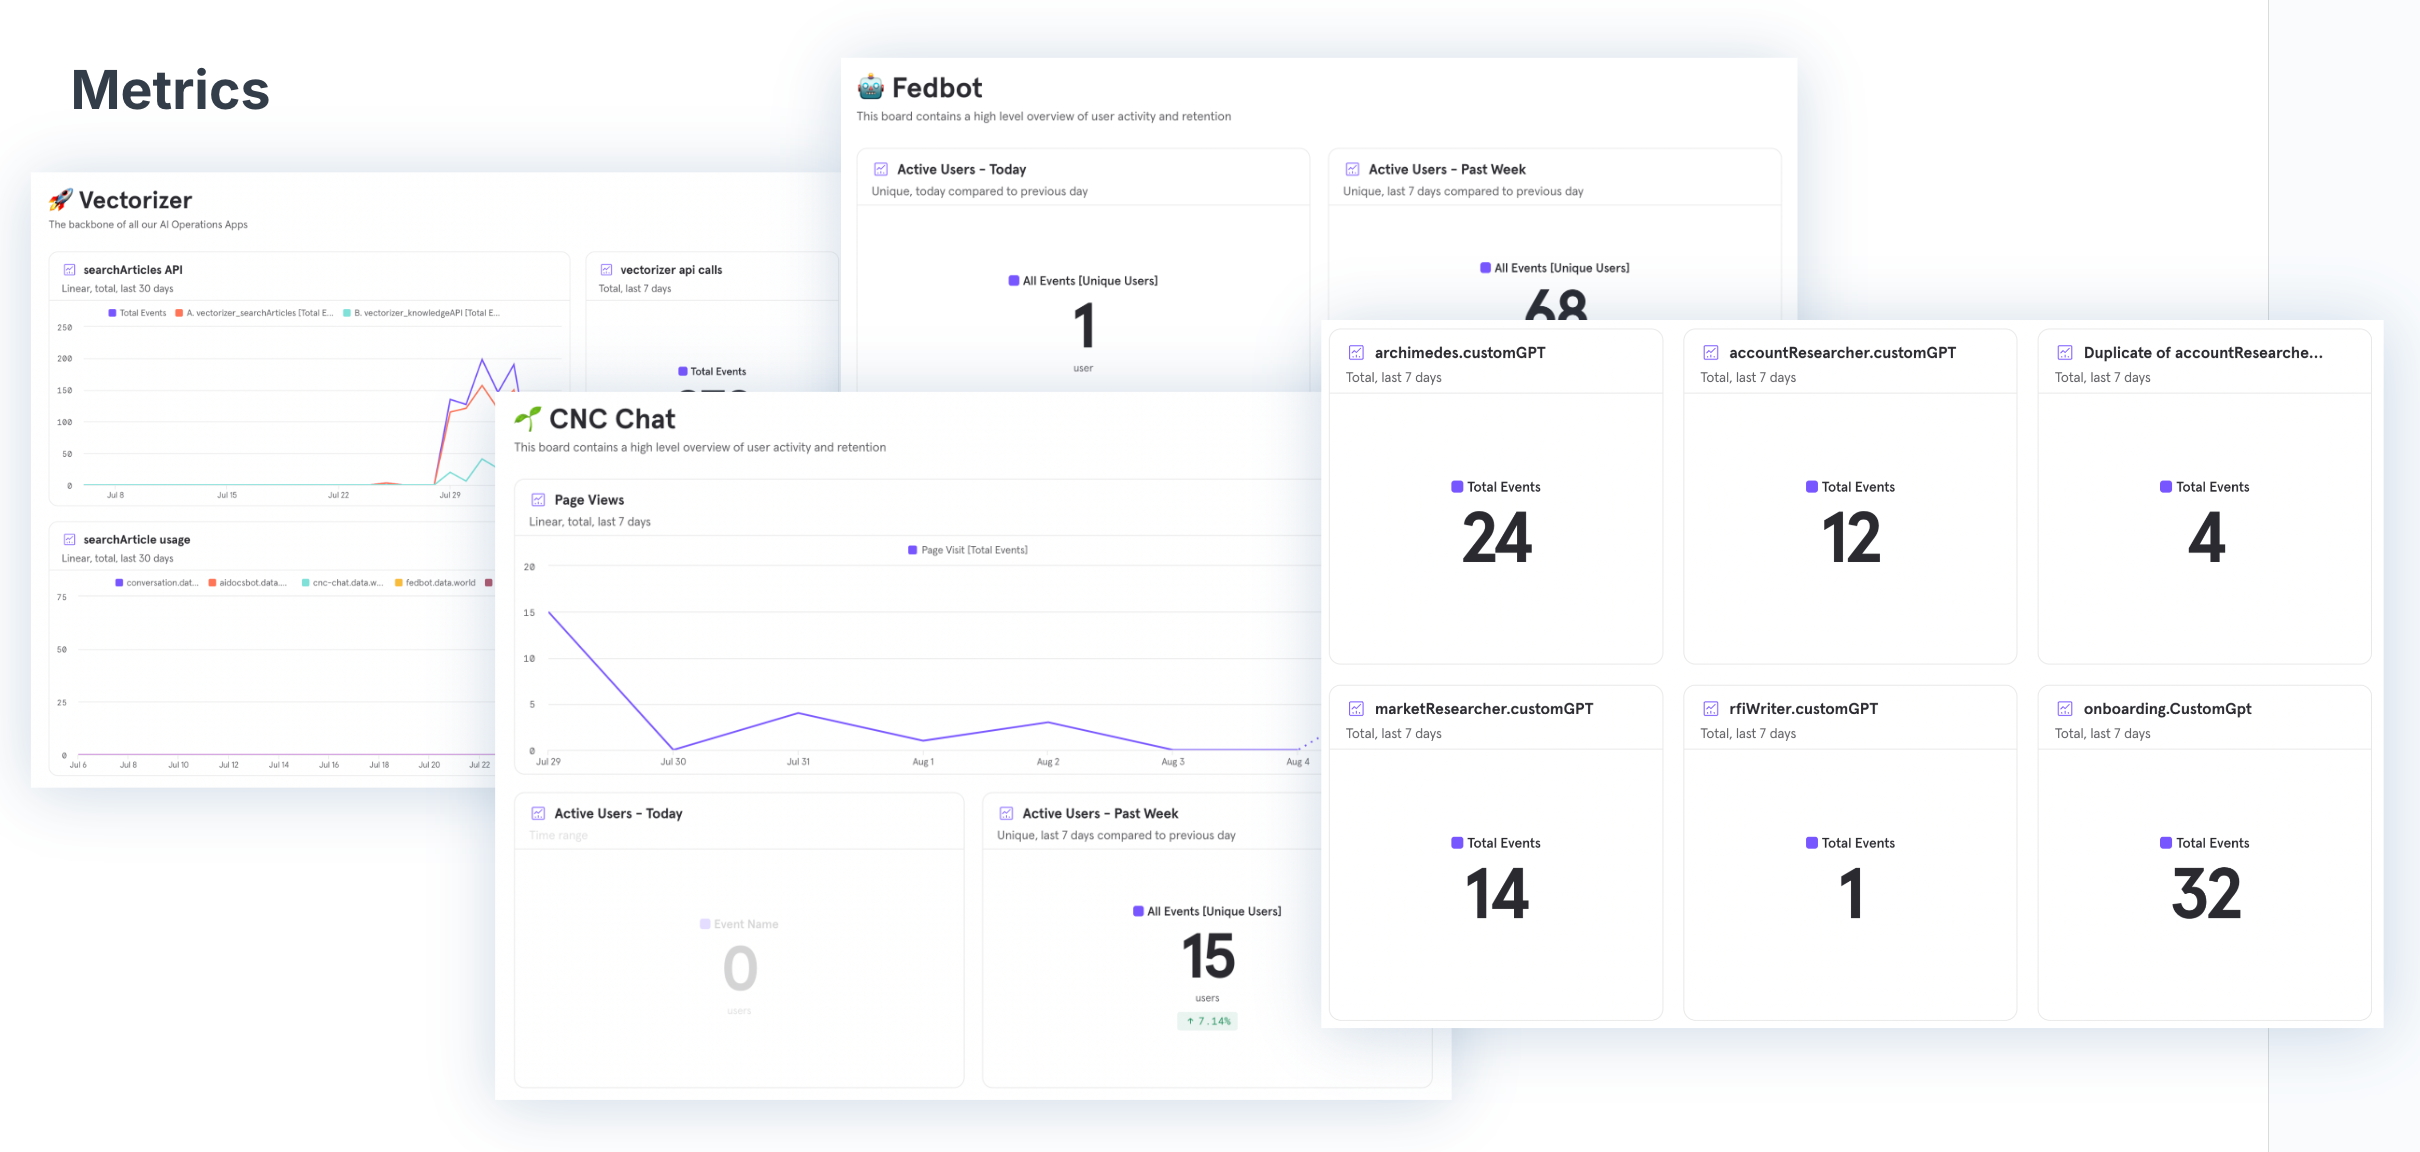Click report icon of CNC Chat Active Users - Past Week
The width and height of the screenshot is (2420, 1152).
click(1006, 814)
